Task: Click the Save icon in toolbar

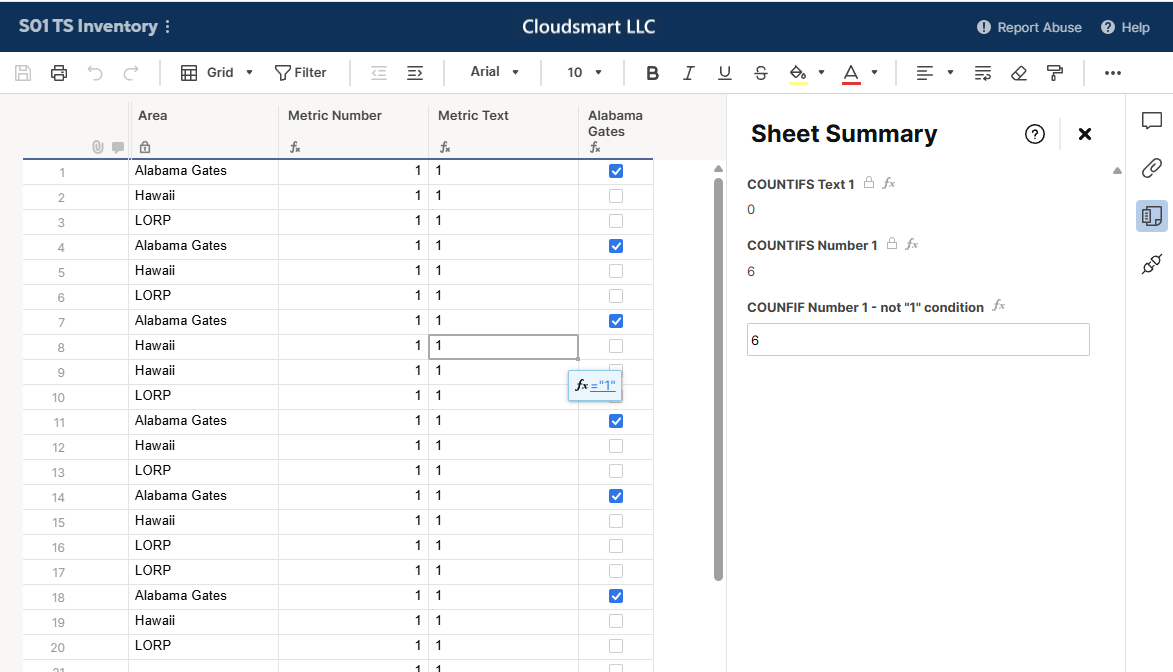Action: 23,73
